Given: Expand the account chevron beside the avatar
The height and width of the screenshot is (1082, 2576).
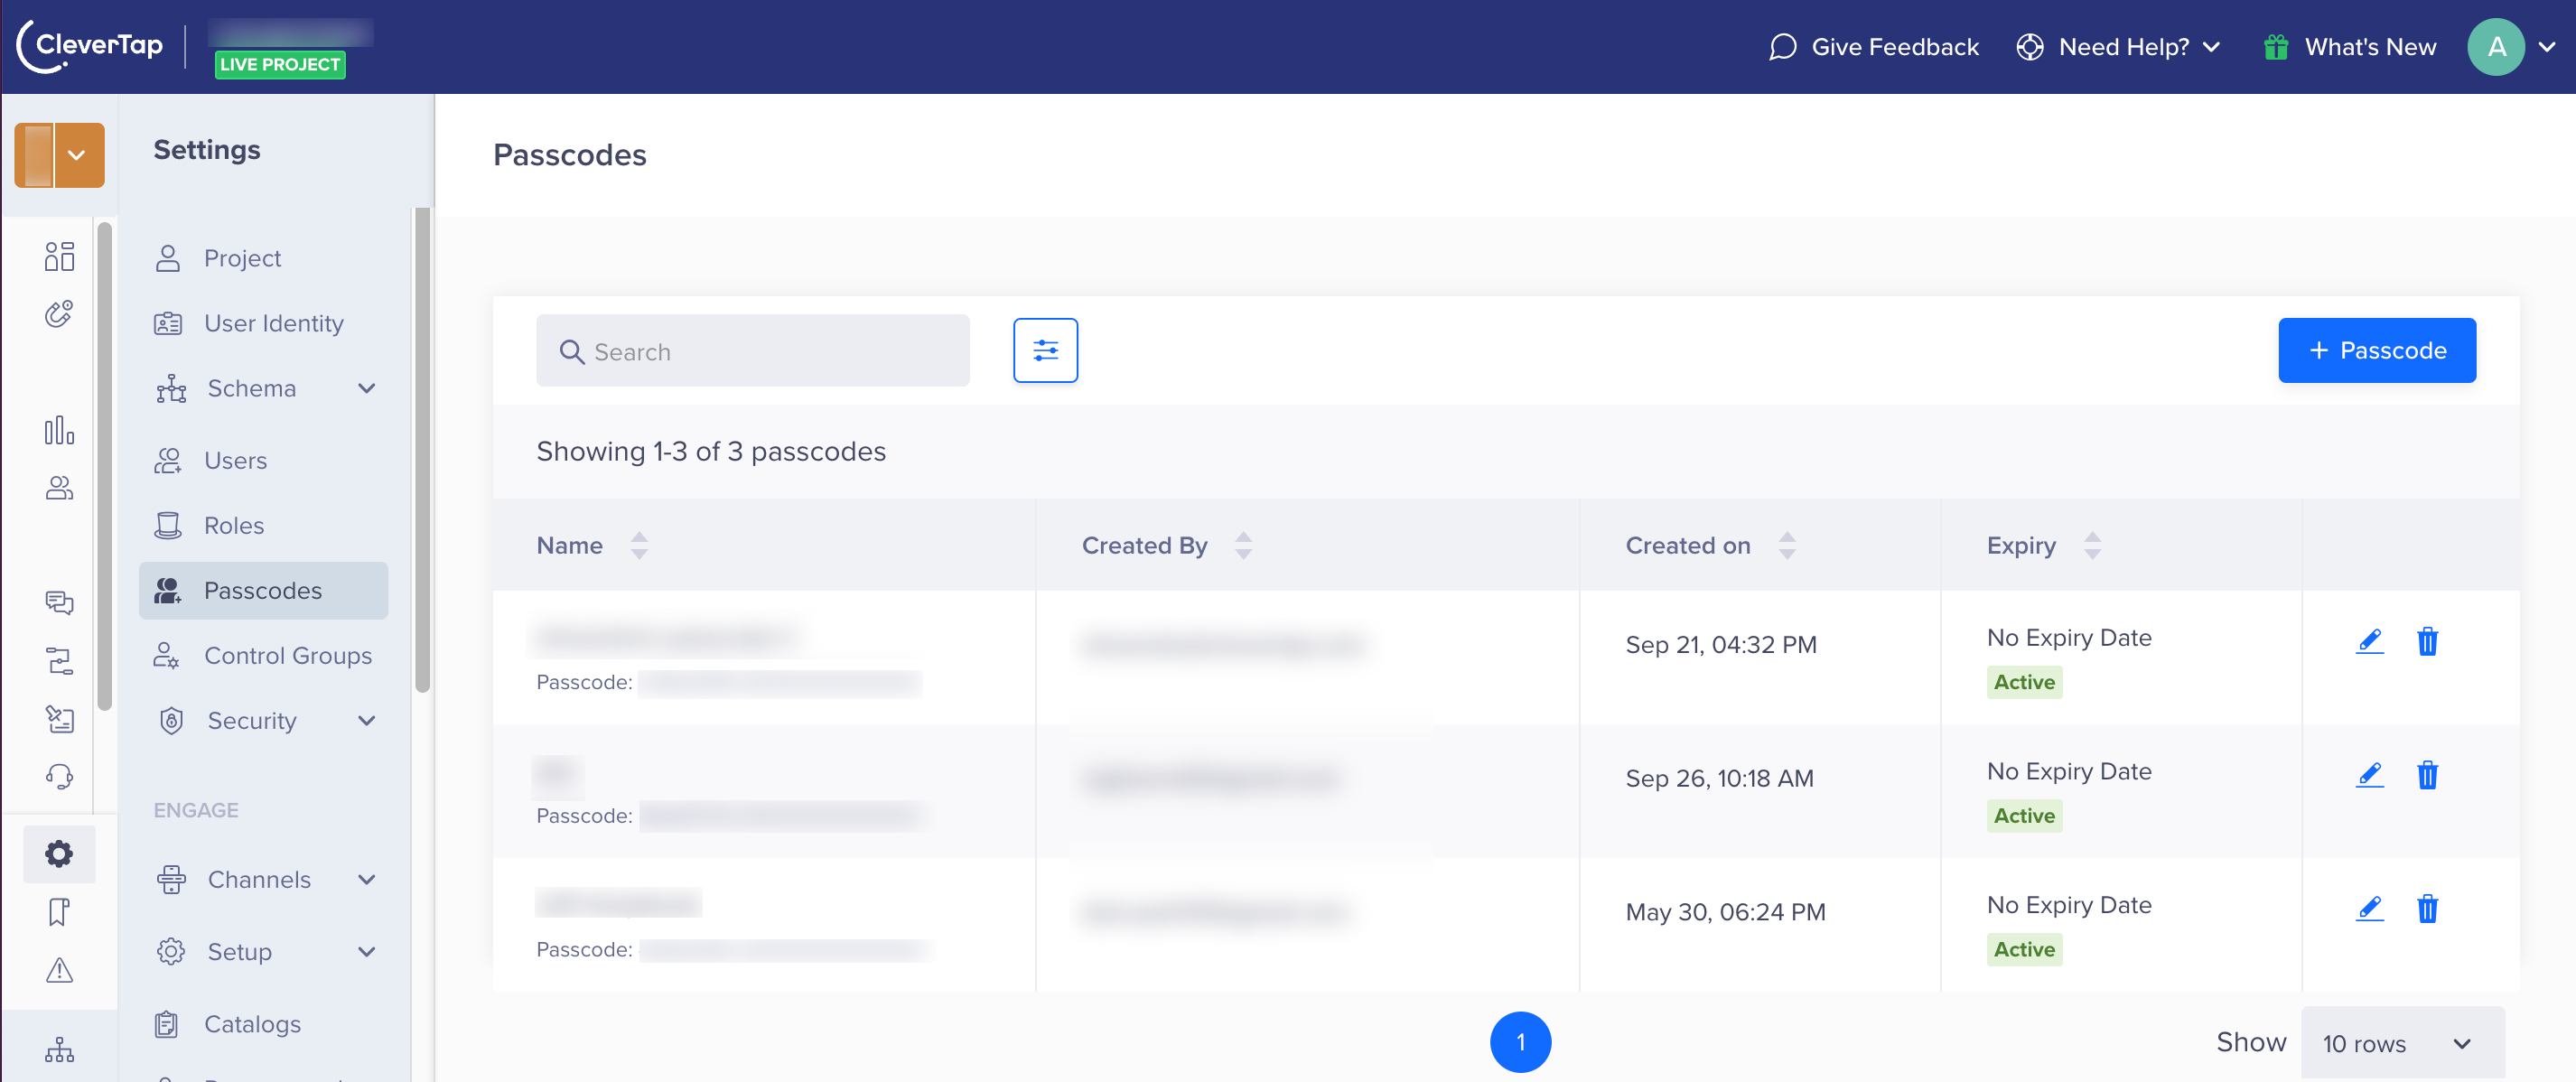Looking at the screenshot, I should [2547, 46].
